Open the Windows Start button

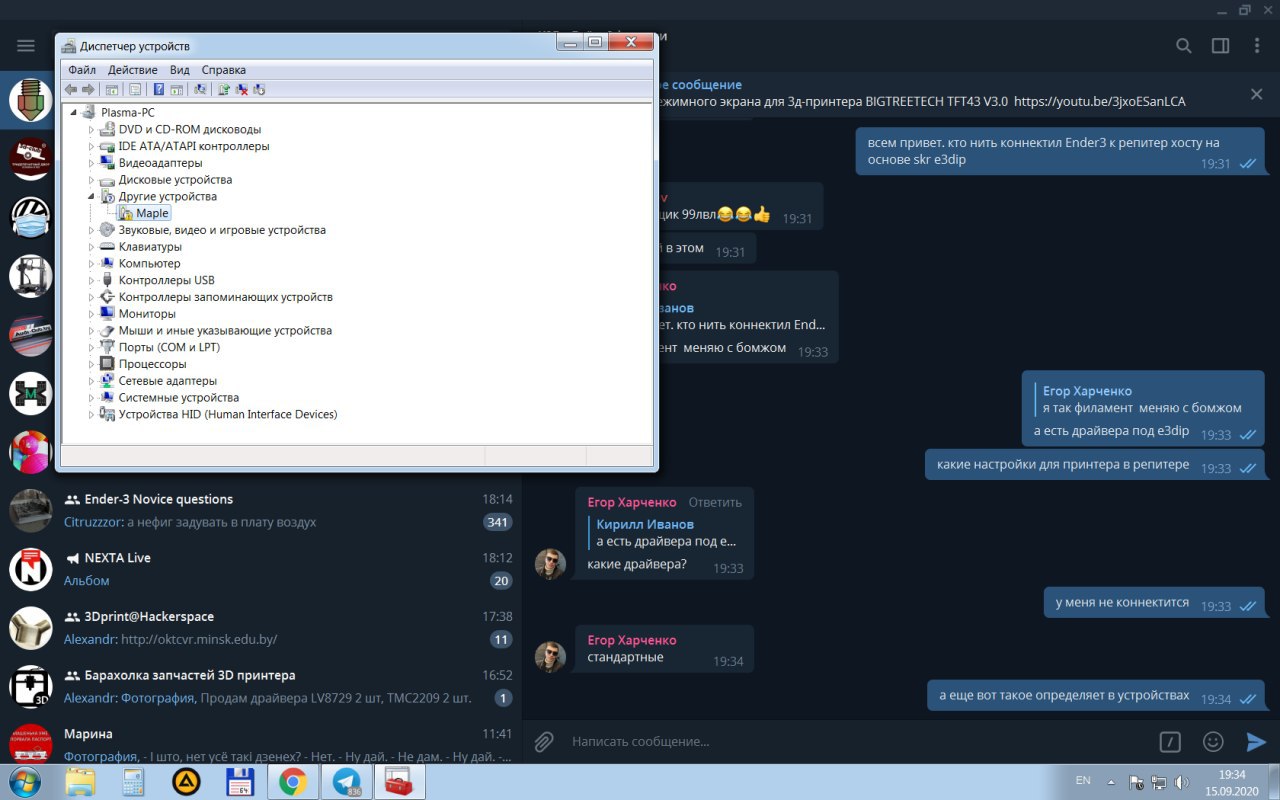click(x=26, y=781)
